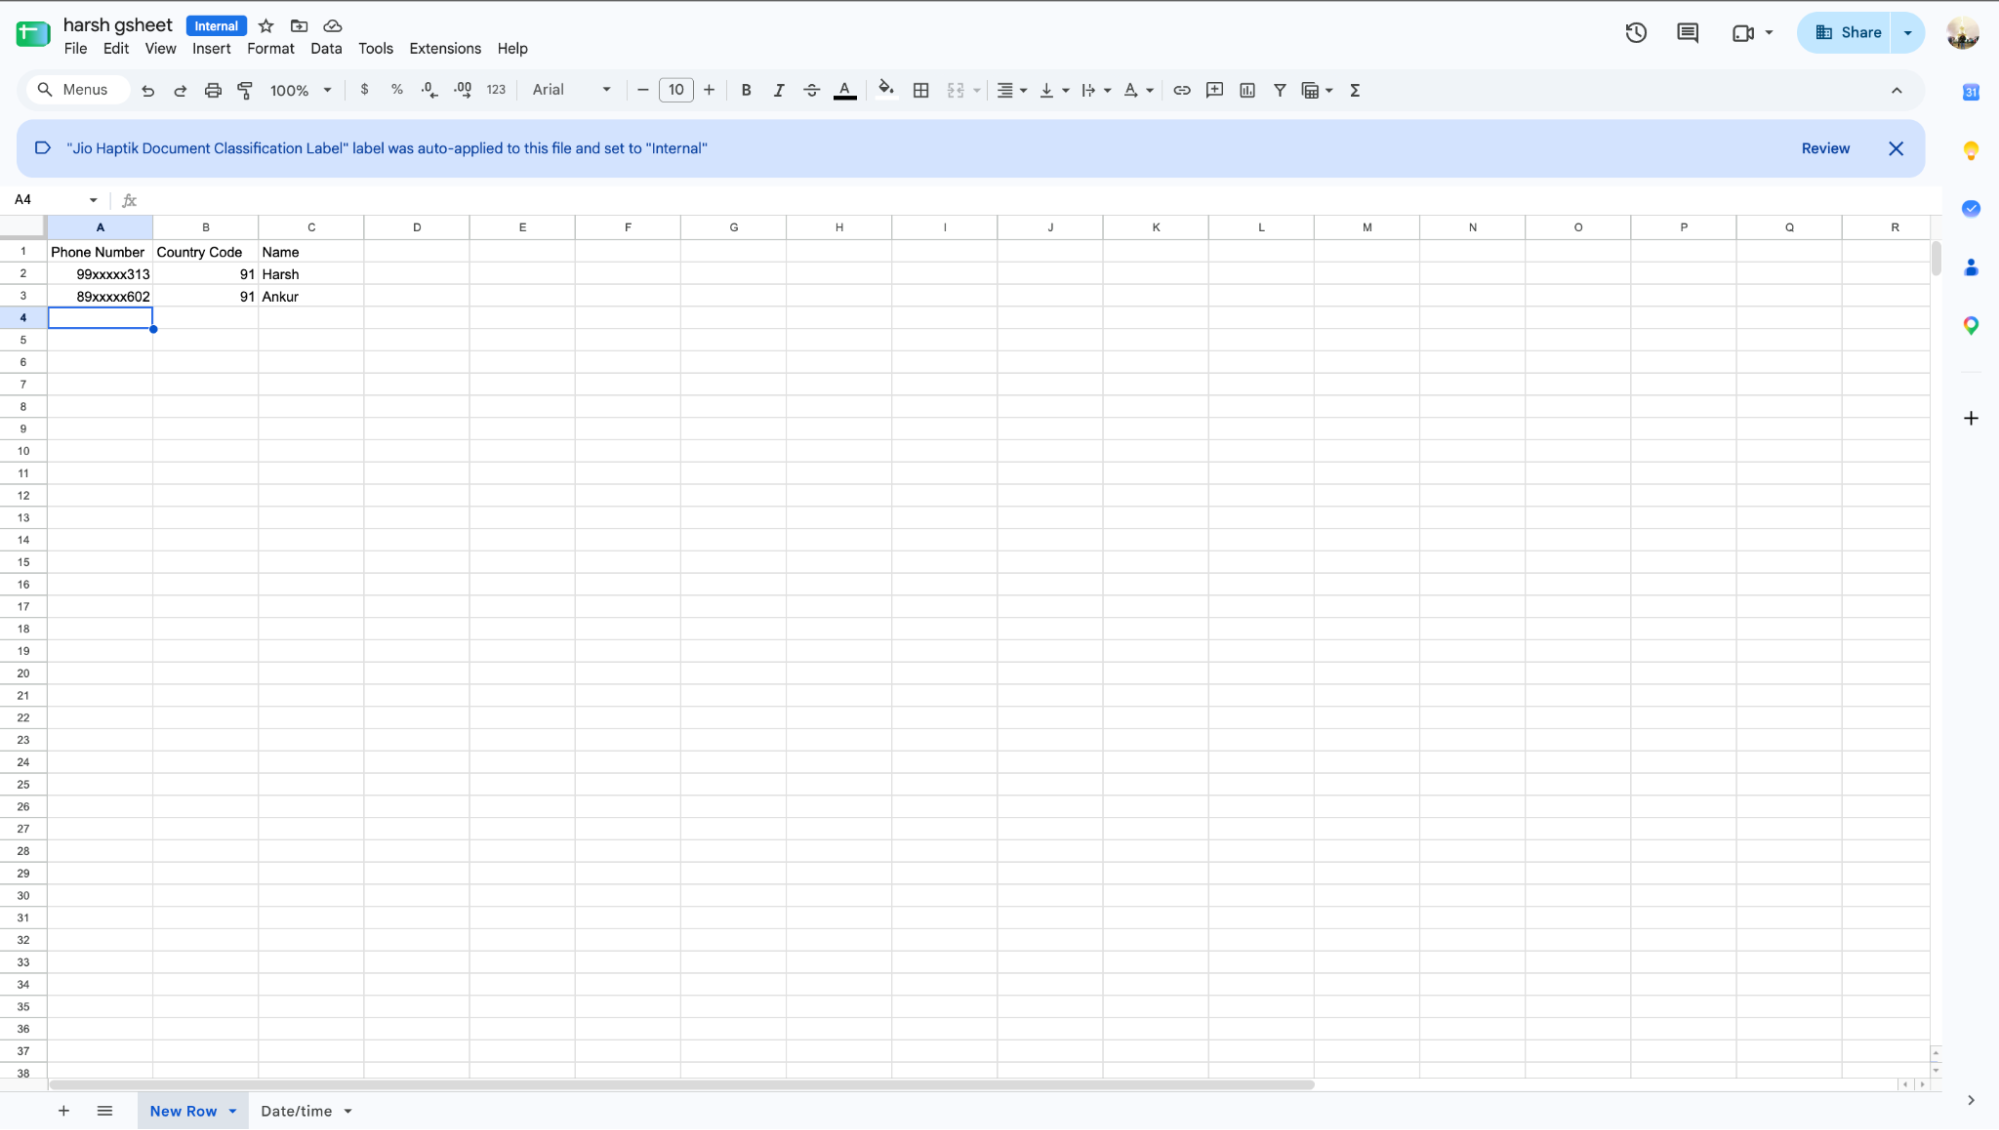
Task: Format as currency with dollar icon
Action: 364,90
